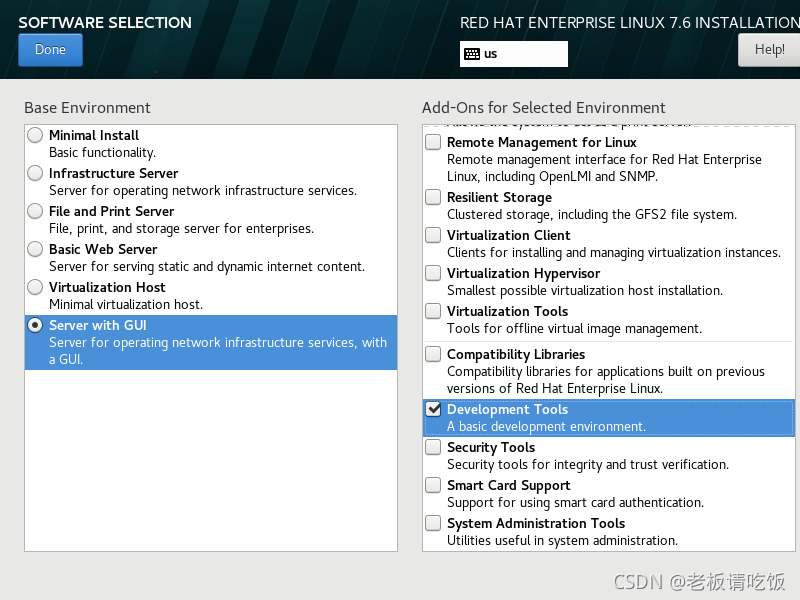Image resolution: width=800 pixels, height=600 pixels.
Task: Check the System Administration Tools checkbox
Action: click(433, 523)
